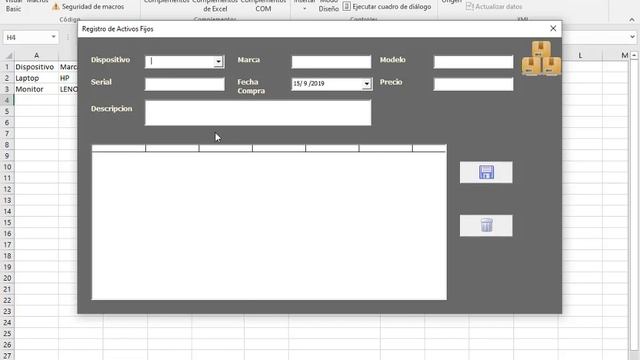The width and height of the screenshot is (640, 360).
Task: Click the Name Box showing H4
Action: click(x=27, y=37)
